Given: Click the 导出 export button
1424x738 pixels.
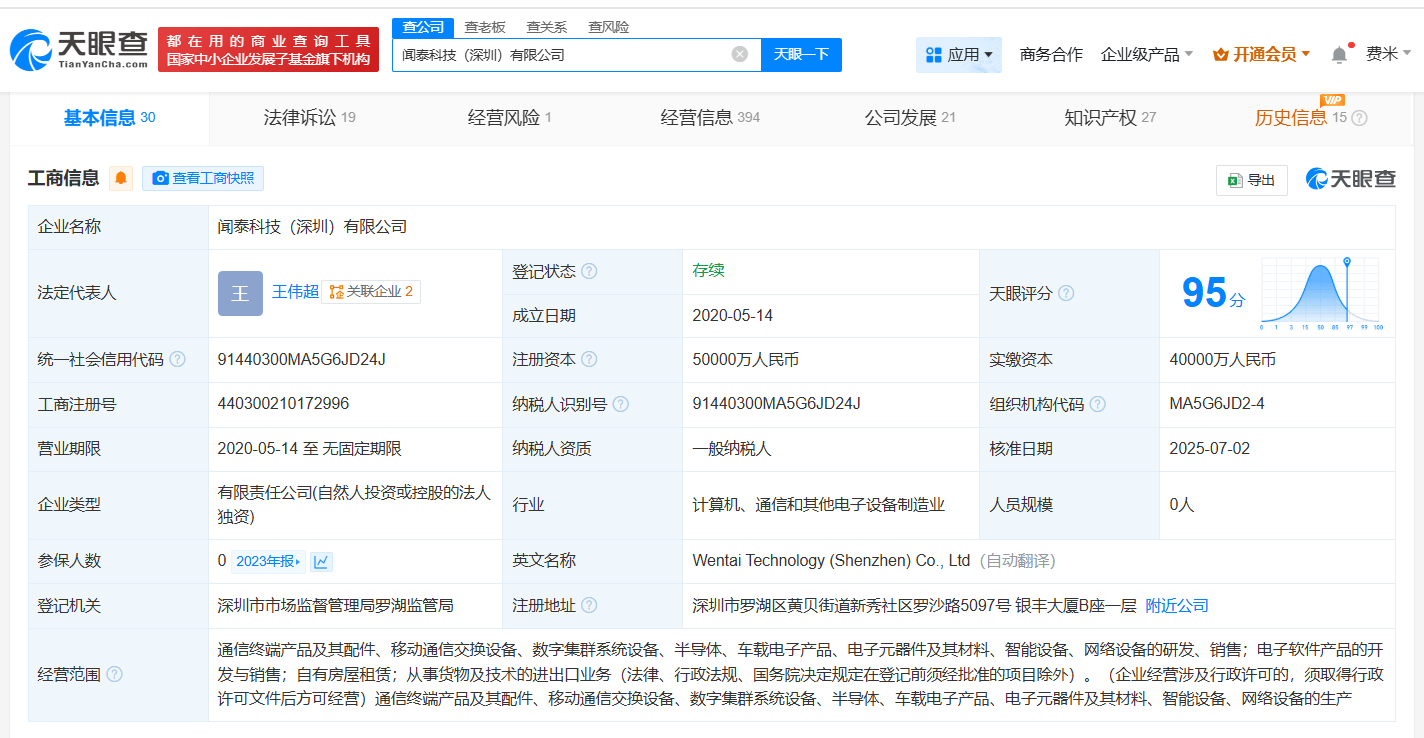Looking at the screenshot, I should pos(1252,180).
